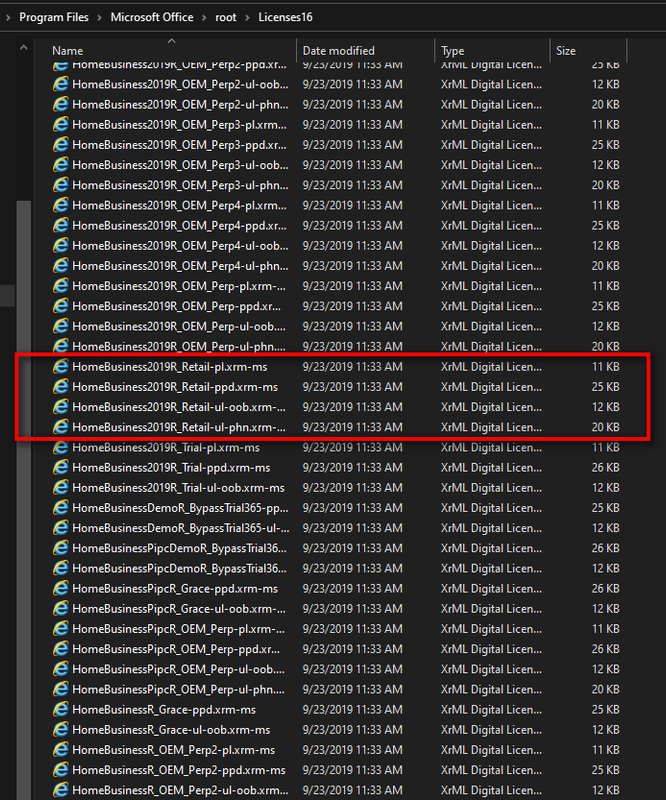Click the icon beside HomeBusiness2019R_OEM_Perp-pl.xrm
Viewport: 666px width, 800px height.
tap(61, 286)
